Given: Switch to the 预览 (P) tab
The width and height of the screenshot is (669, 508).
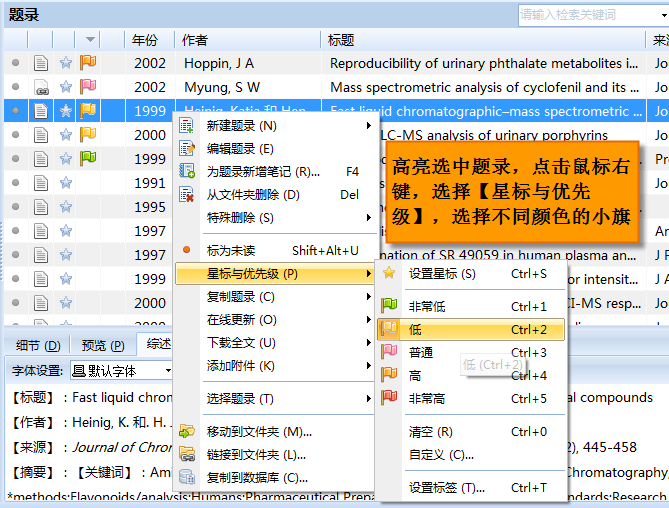Looking at the screenshot, I should [x=103, y=345].
